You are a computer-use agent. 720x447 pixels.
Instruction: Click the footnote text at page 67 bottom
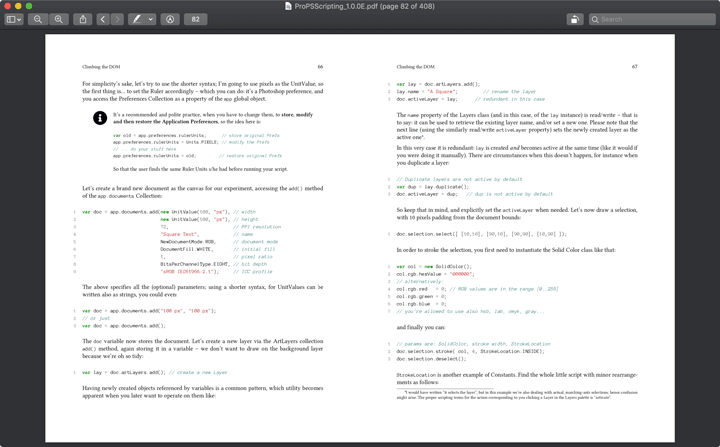pos(517,395)
